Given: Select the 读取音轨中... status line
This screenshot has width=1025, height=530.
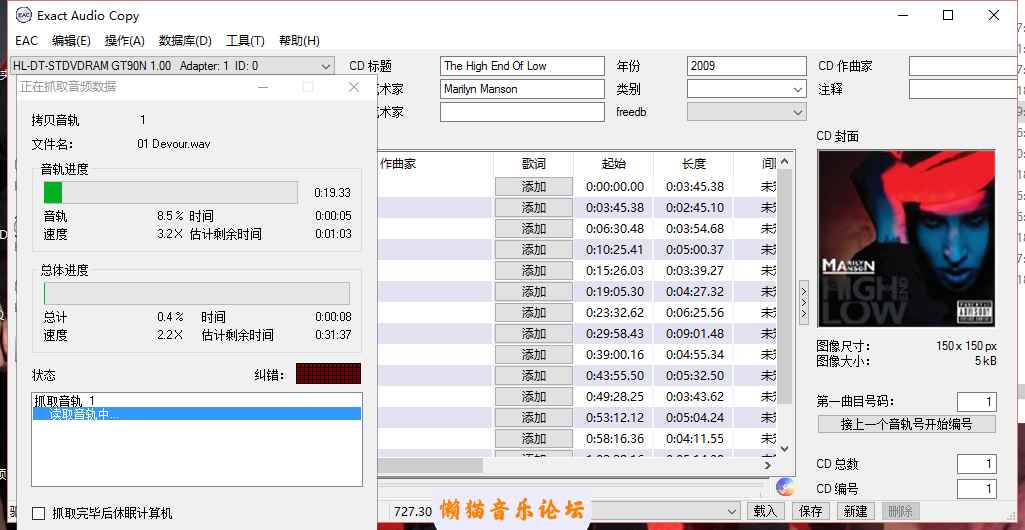Looking at the screenshot, I should [197, 414].
